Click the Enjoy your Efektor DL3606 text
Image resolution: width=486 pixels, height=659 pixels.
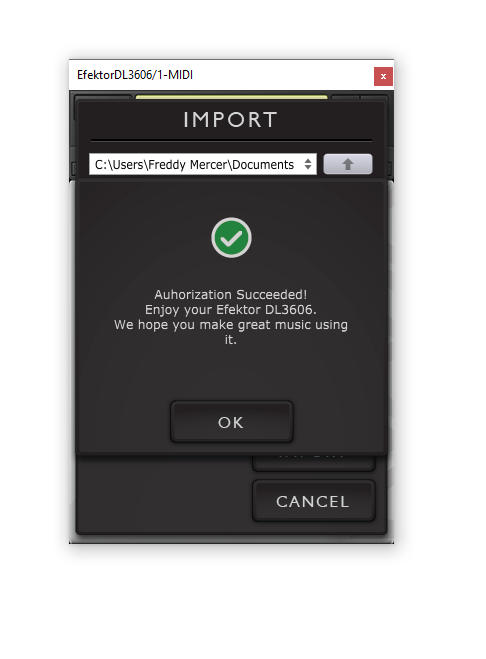[231, 310]
